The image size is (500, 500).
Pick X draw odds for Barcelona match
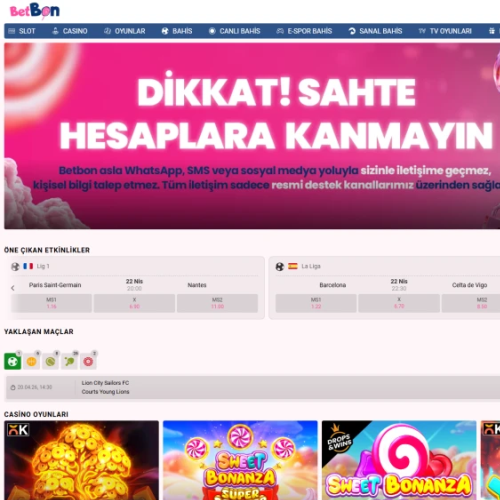[x=399, y=303]
